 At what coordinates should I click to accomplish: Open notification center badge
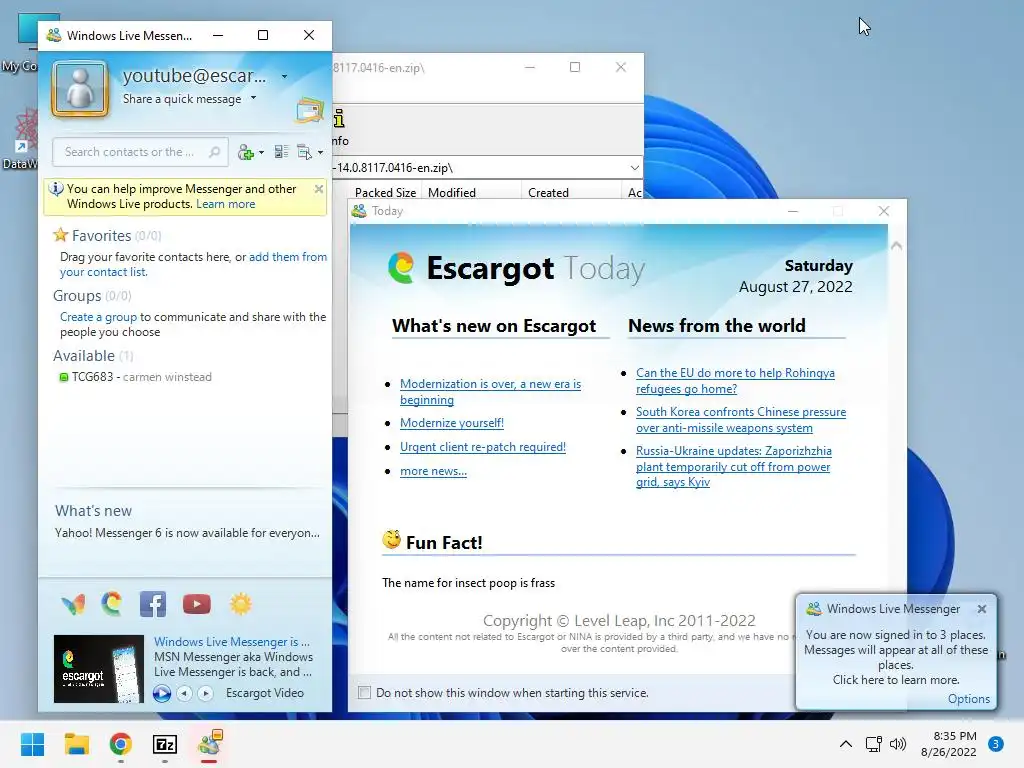click(996, 744)
